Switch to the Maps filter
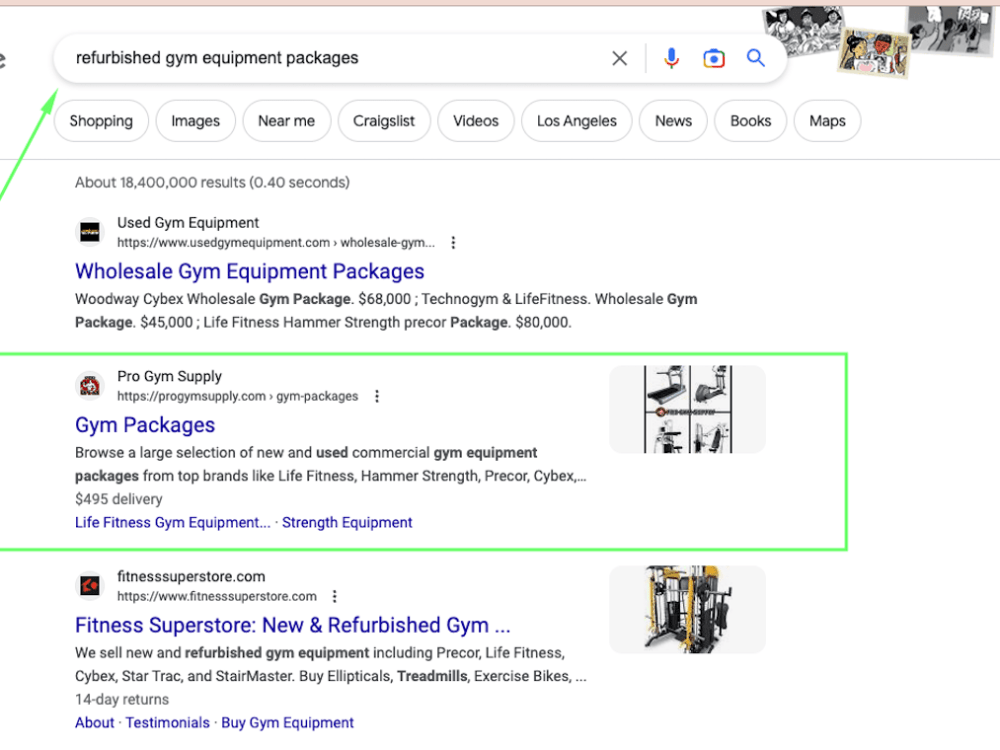This screenshot has width=1000, height=750. click(827, 121)
